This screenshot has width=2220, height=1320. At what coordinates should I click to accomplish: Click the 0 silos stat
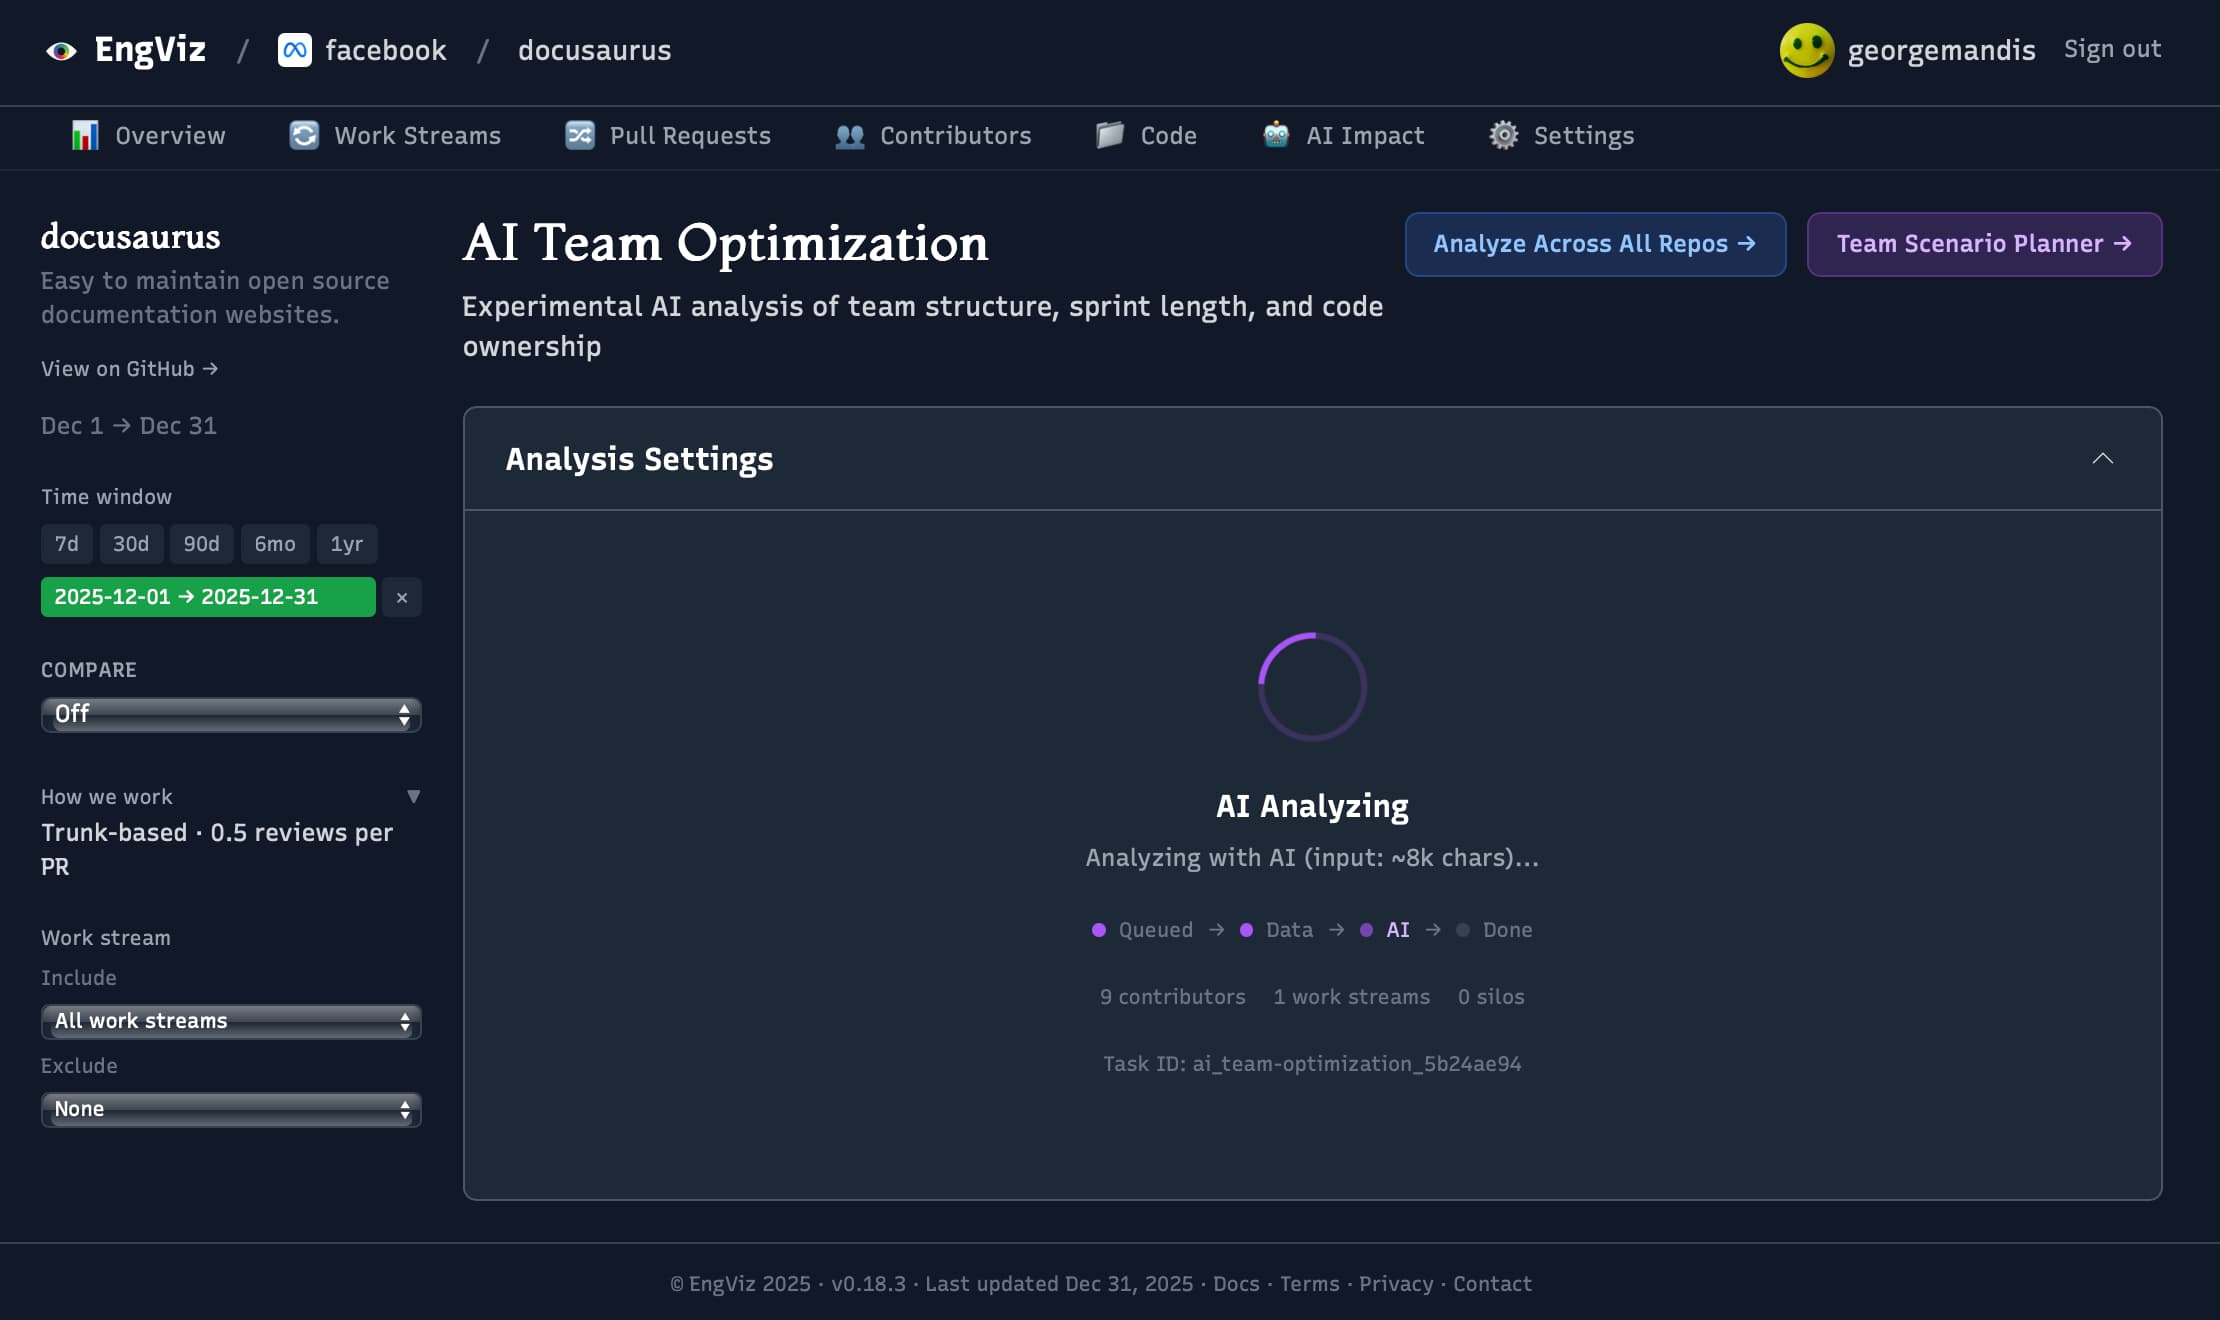(1491, 997)
